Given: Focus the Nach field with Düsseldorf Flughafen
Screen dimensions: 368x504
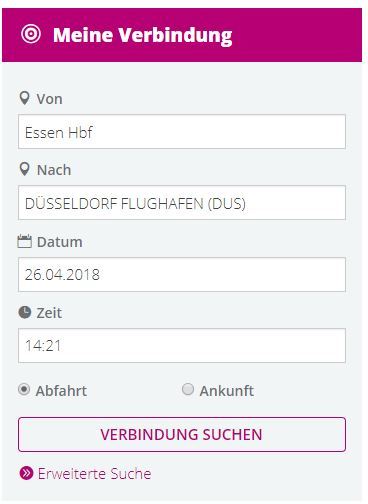Looking at the screenshot, I should click(182, 203).
